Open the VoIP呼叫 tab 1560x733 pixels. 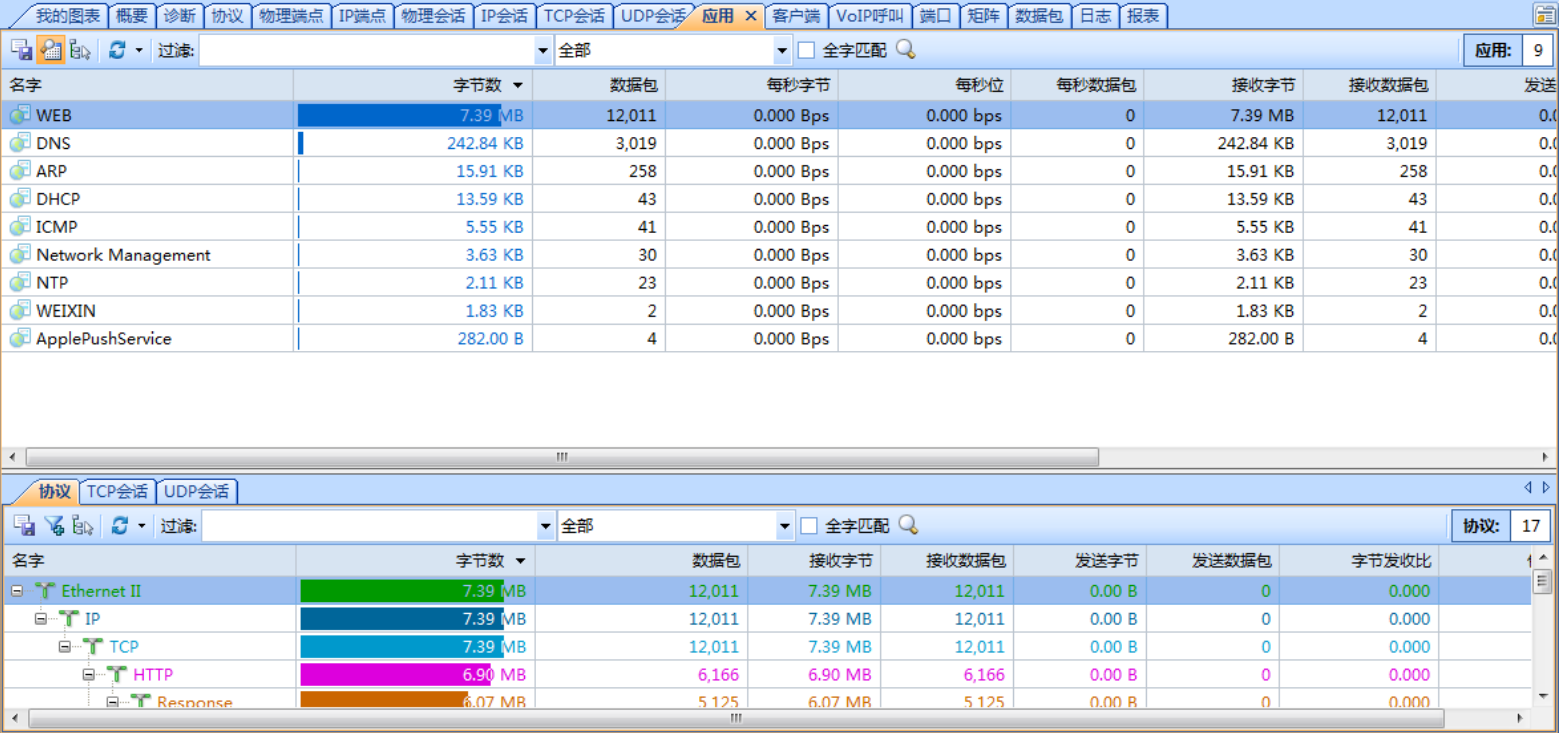pos(869,16)
